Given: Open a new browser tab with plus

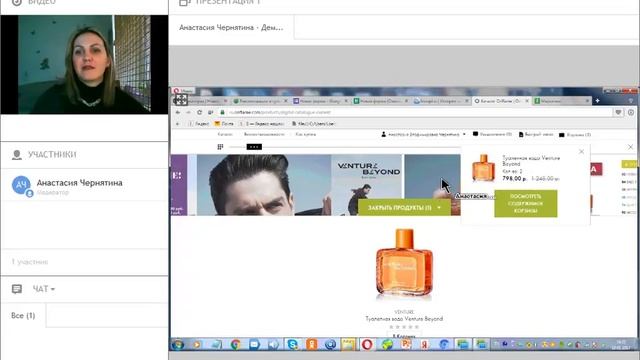Looking at the screenshot, I should point(598,100).
